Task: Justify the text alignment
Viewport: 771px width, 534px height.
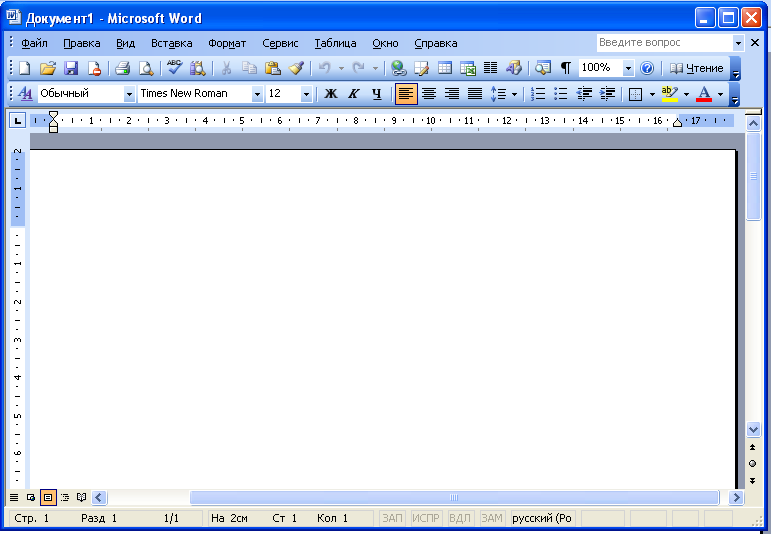Action: pos(474,93)
